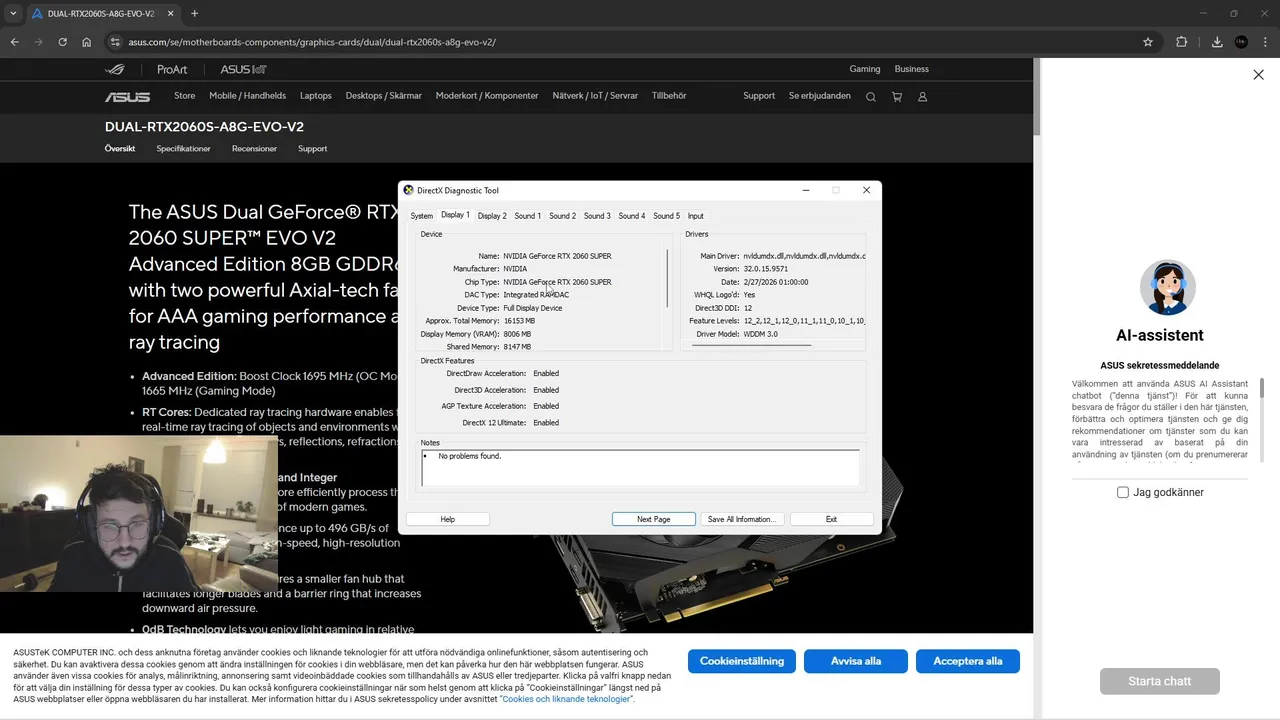Viewport: 1280px width, 720px height.
Task: Open Support in navigation bar
Action: pyautogui.click(x=759, y=96)
